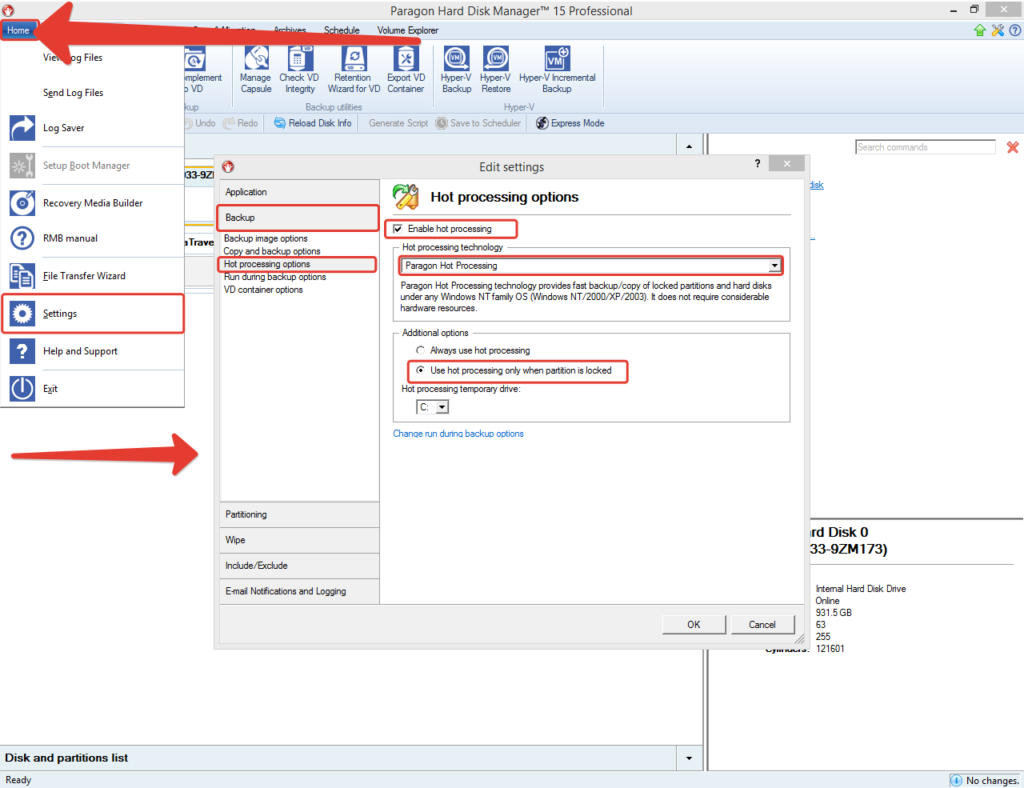The height and width of the screenshot is (788, 1024).
Task: Click Change run during backup options link
Action: pos(458,433)
